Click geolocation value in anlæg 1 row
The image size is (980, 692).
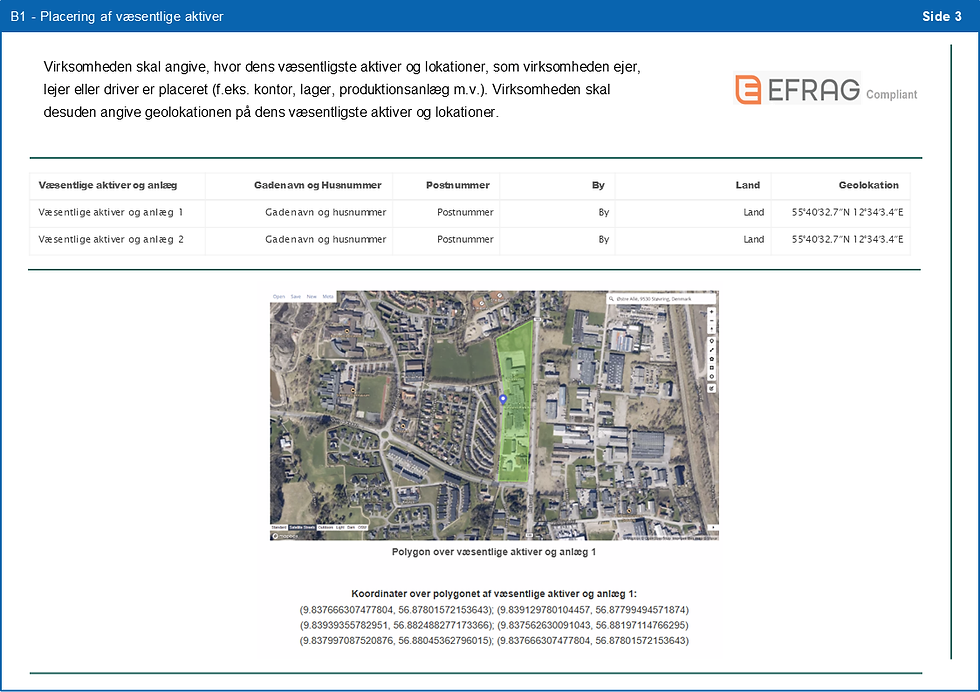(848, 213)
